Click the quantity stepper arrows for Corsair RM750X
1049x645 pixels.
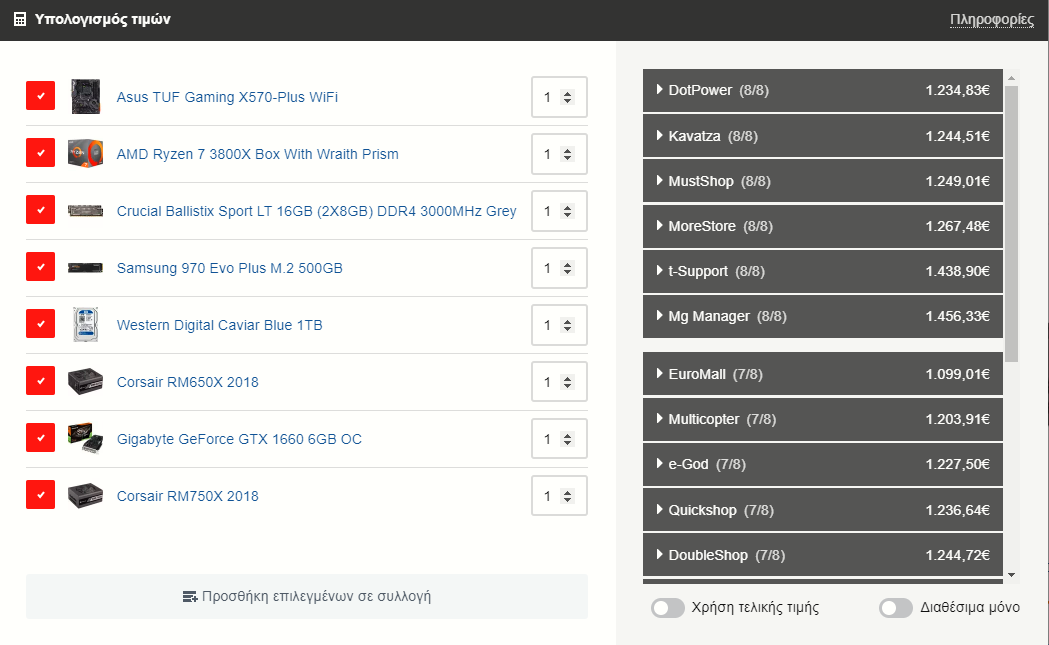point(567,496)
